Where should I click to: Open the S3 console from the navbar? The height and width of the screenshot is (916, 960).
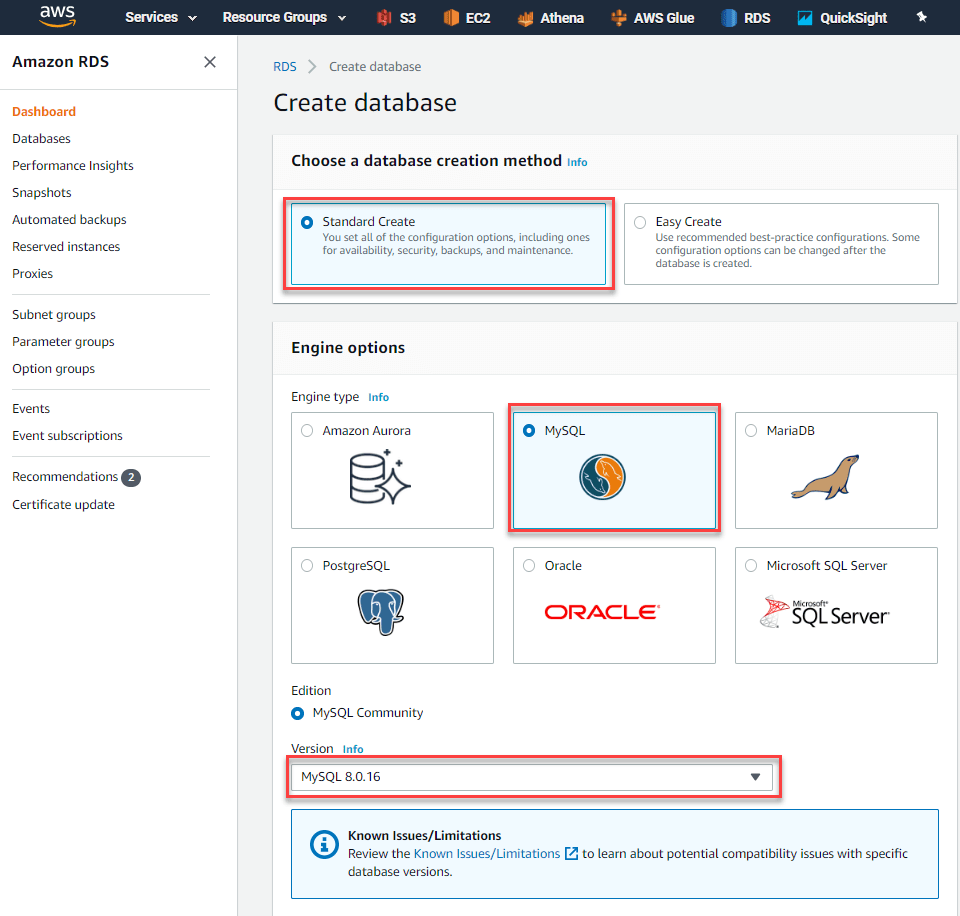(395, 16)
